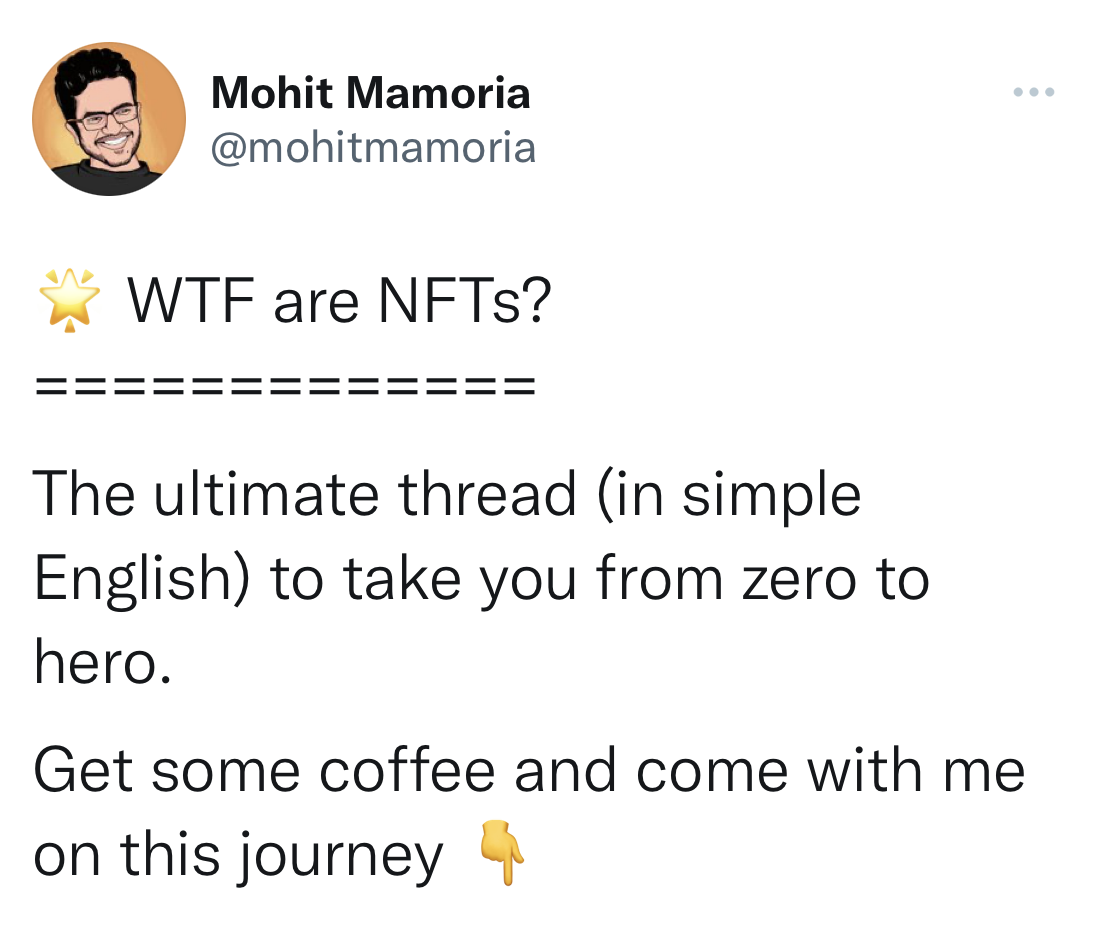The width and height of the screenshot is (1096, 949).
Task: Click the word "Get" starting the last paragraph
Action: tap(83, 772)
